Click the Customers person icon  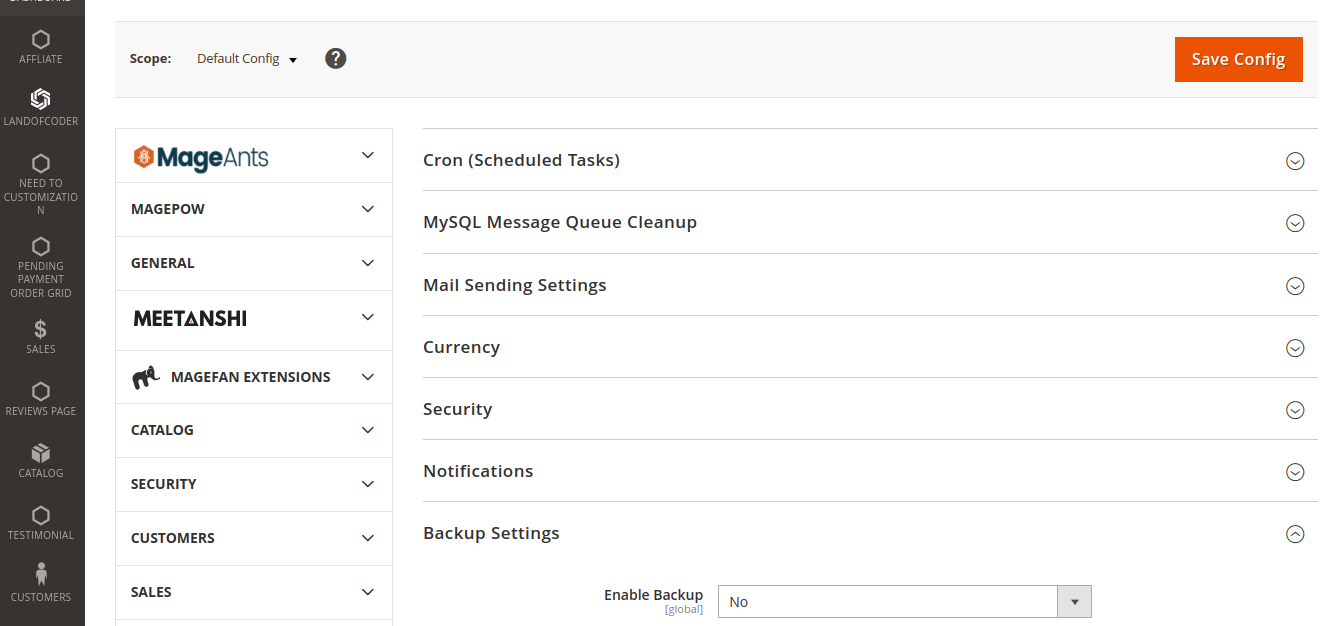(x=41, y=573)
